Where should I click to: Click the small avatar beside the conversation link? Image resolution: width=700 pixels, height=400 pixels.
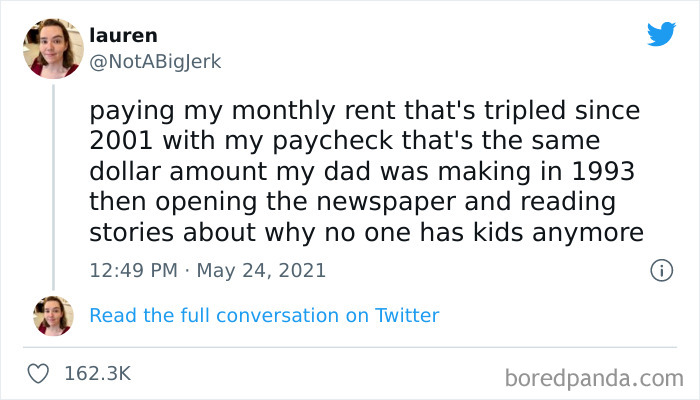[53, 315]
